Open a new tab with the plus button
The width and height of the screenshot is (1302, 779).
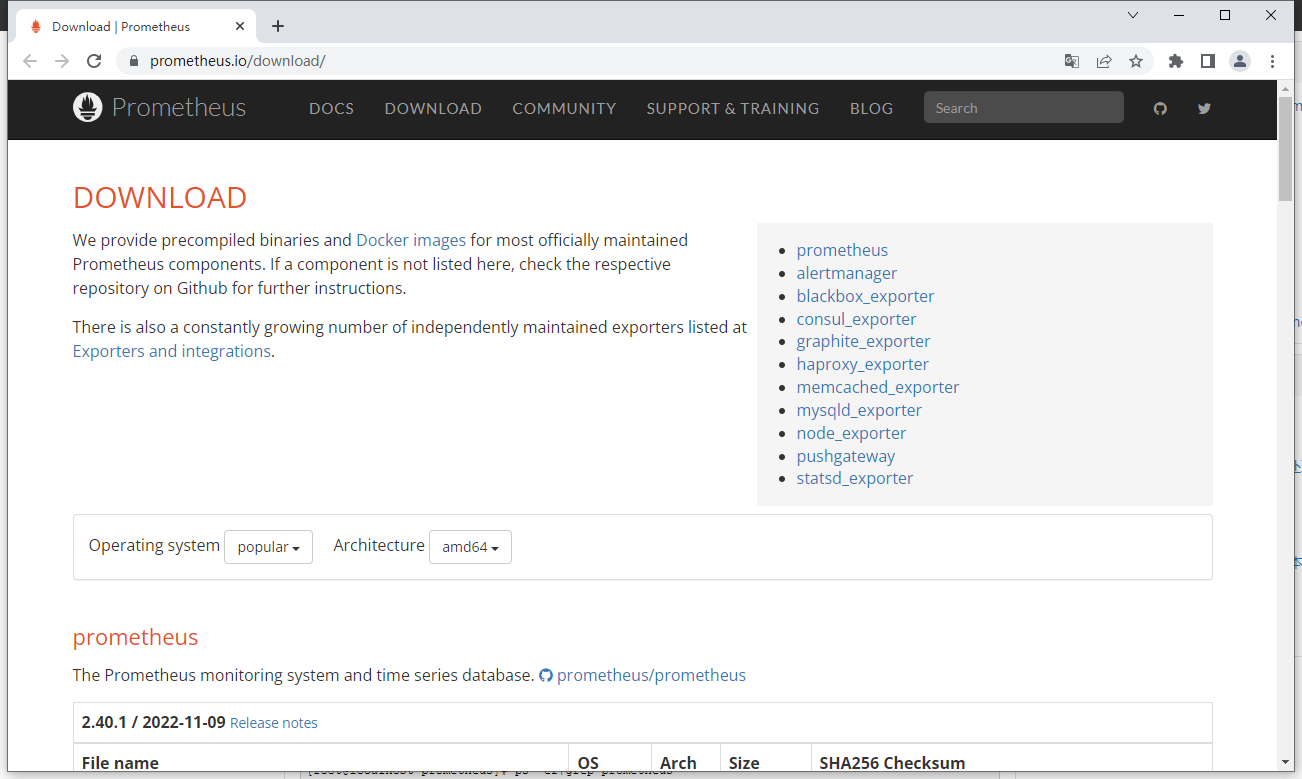tap(278, 26)
